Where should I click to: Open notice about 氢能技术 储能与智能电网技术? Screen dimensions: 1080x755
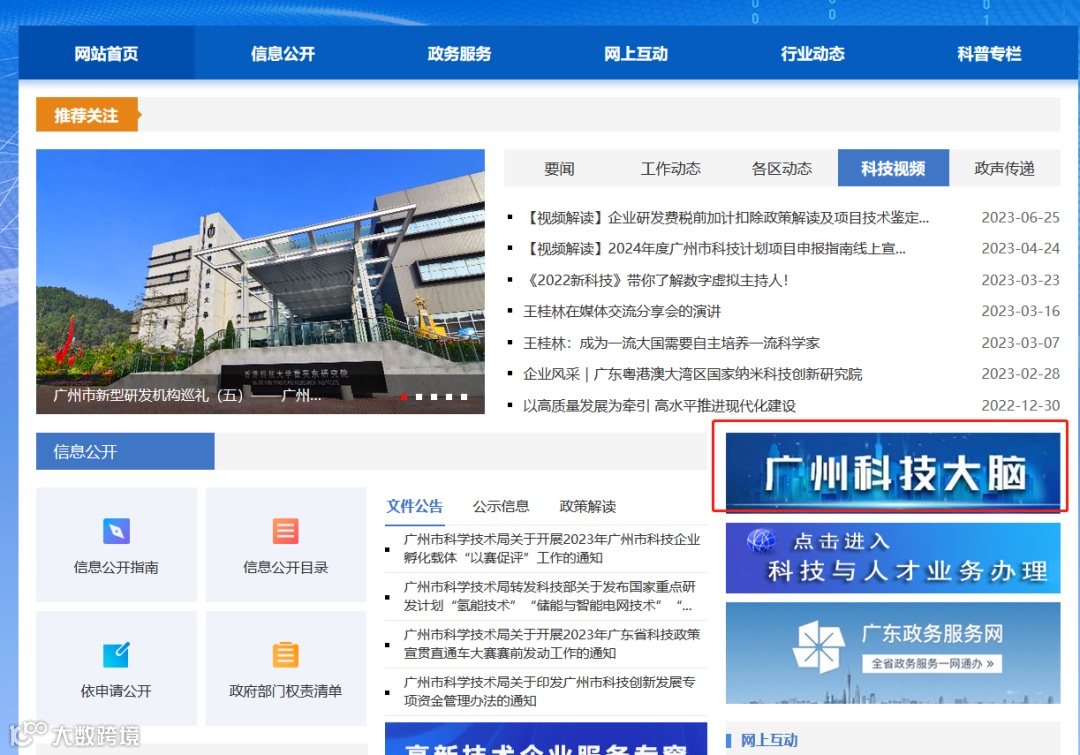click(x=549, y=596)
